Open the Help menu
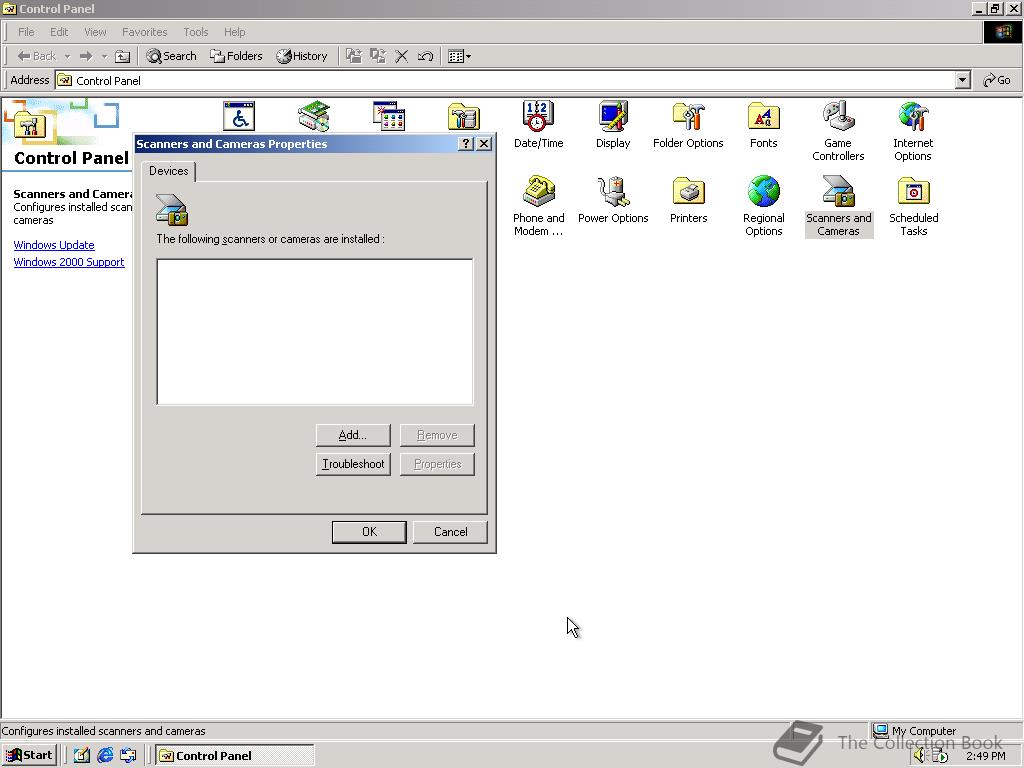1024x768 pixels. [x=234, y=32]
